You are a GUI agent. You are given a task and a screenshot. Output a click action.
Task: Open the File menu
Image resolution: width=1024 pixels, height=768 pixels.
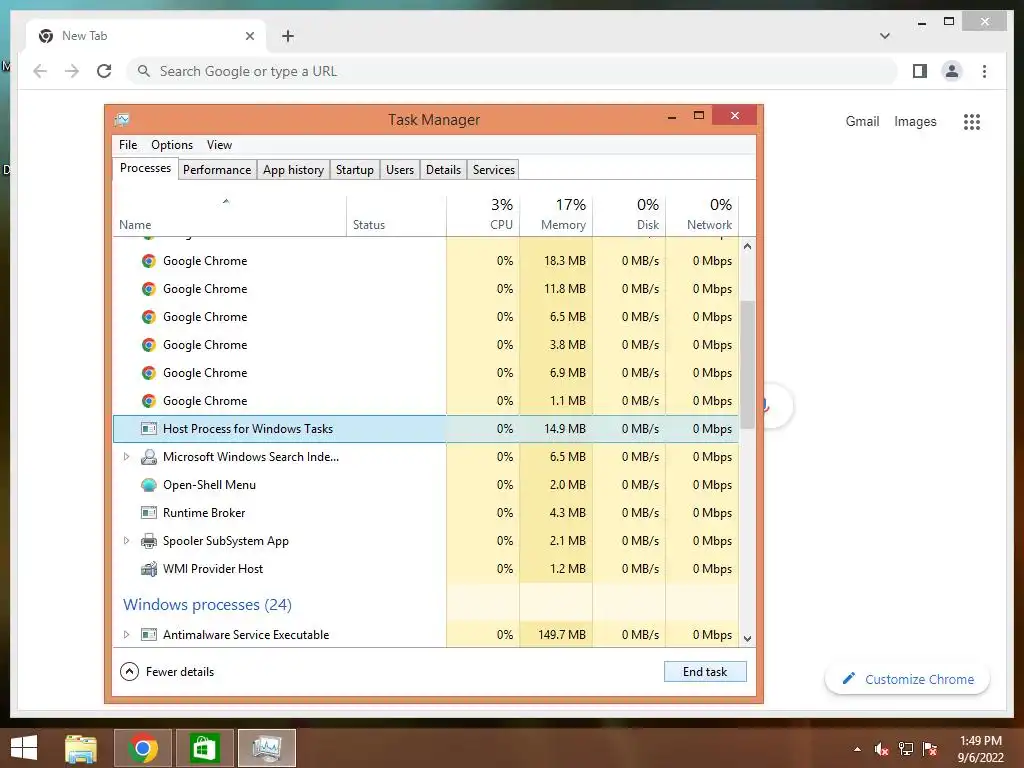click(x=128, y=145)
